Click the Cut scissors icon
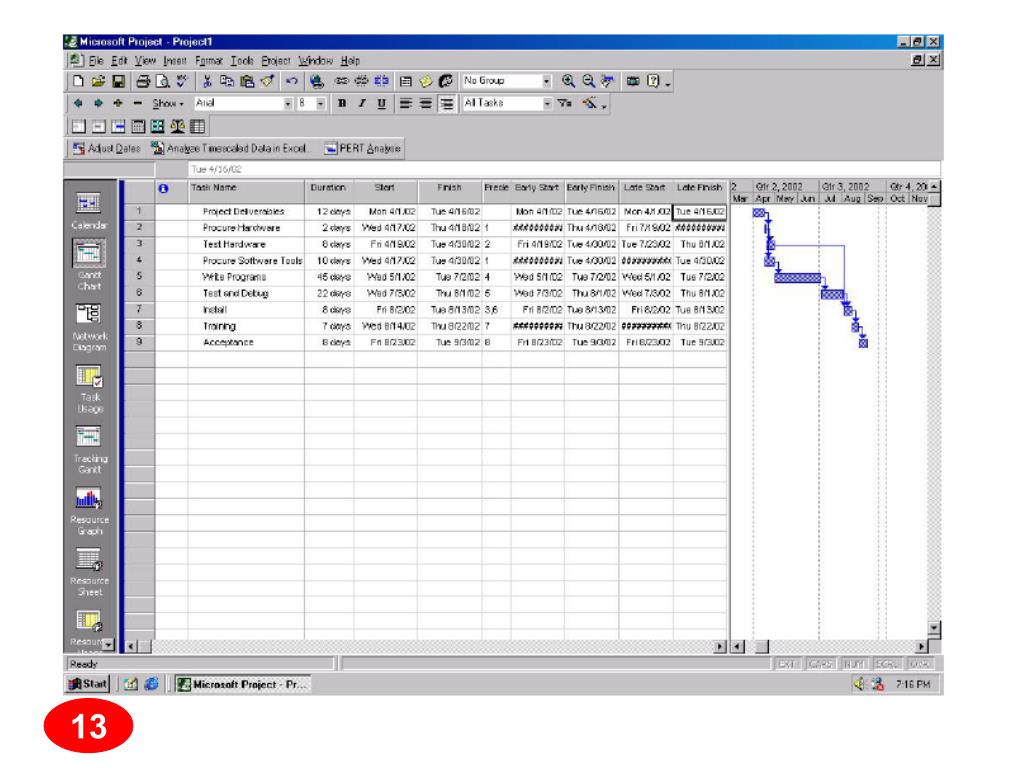The image size is (1024, 768). [x=207, y=81]
